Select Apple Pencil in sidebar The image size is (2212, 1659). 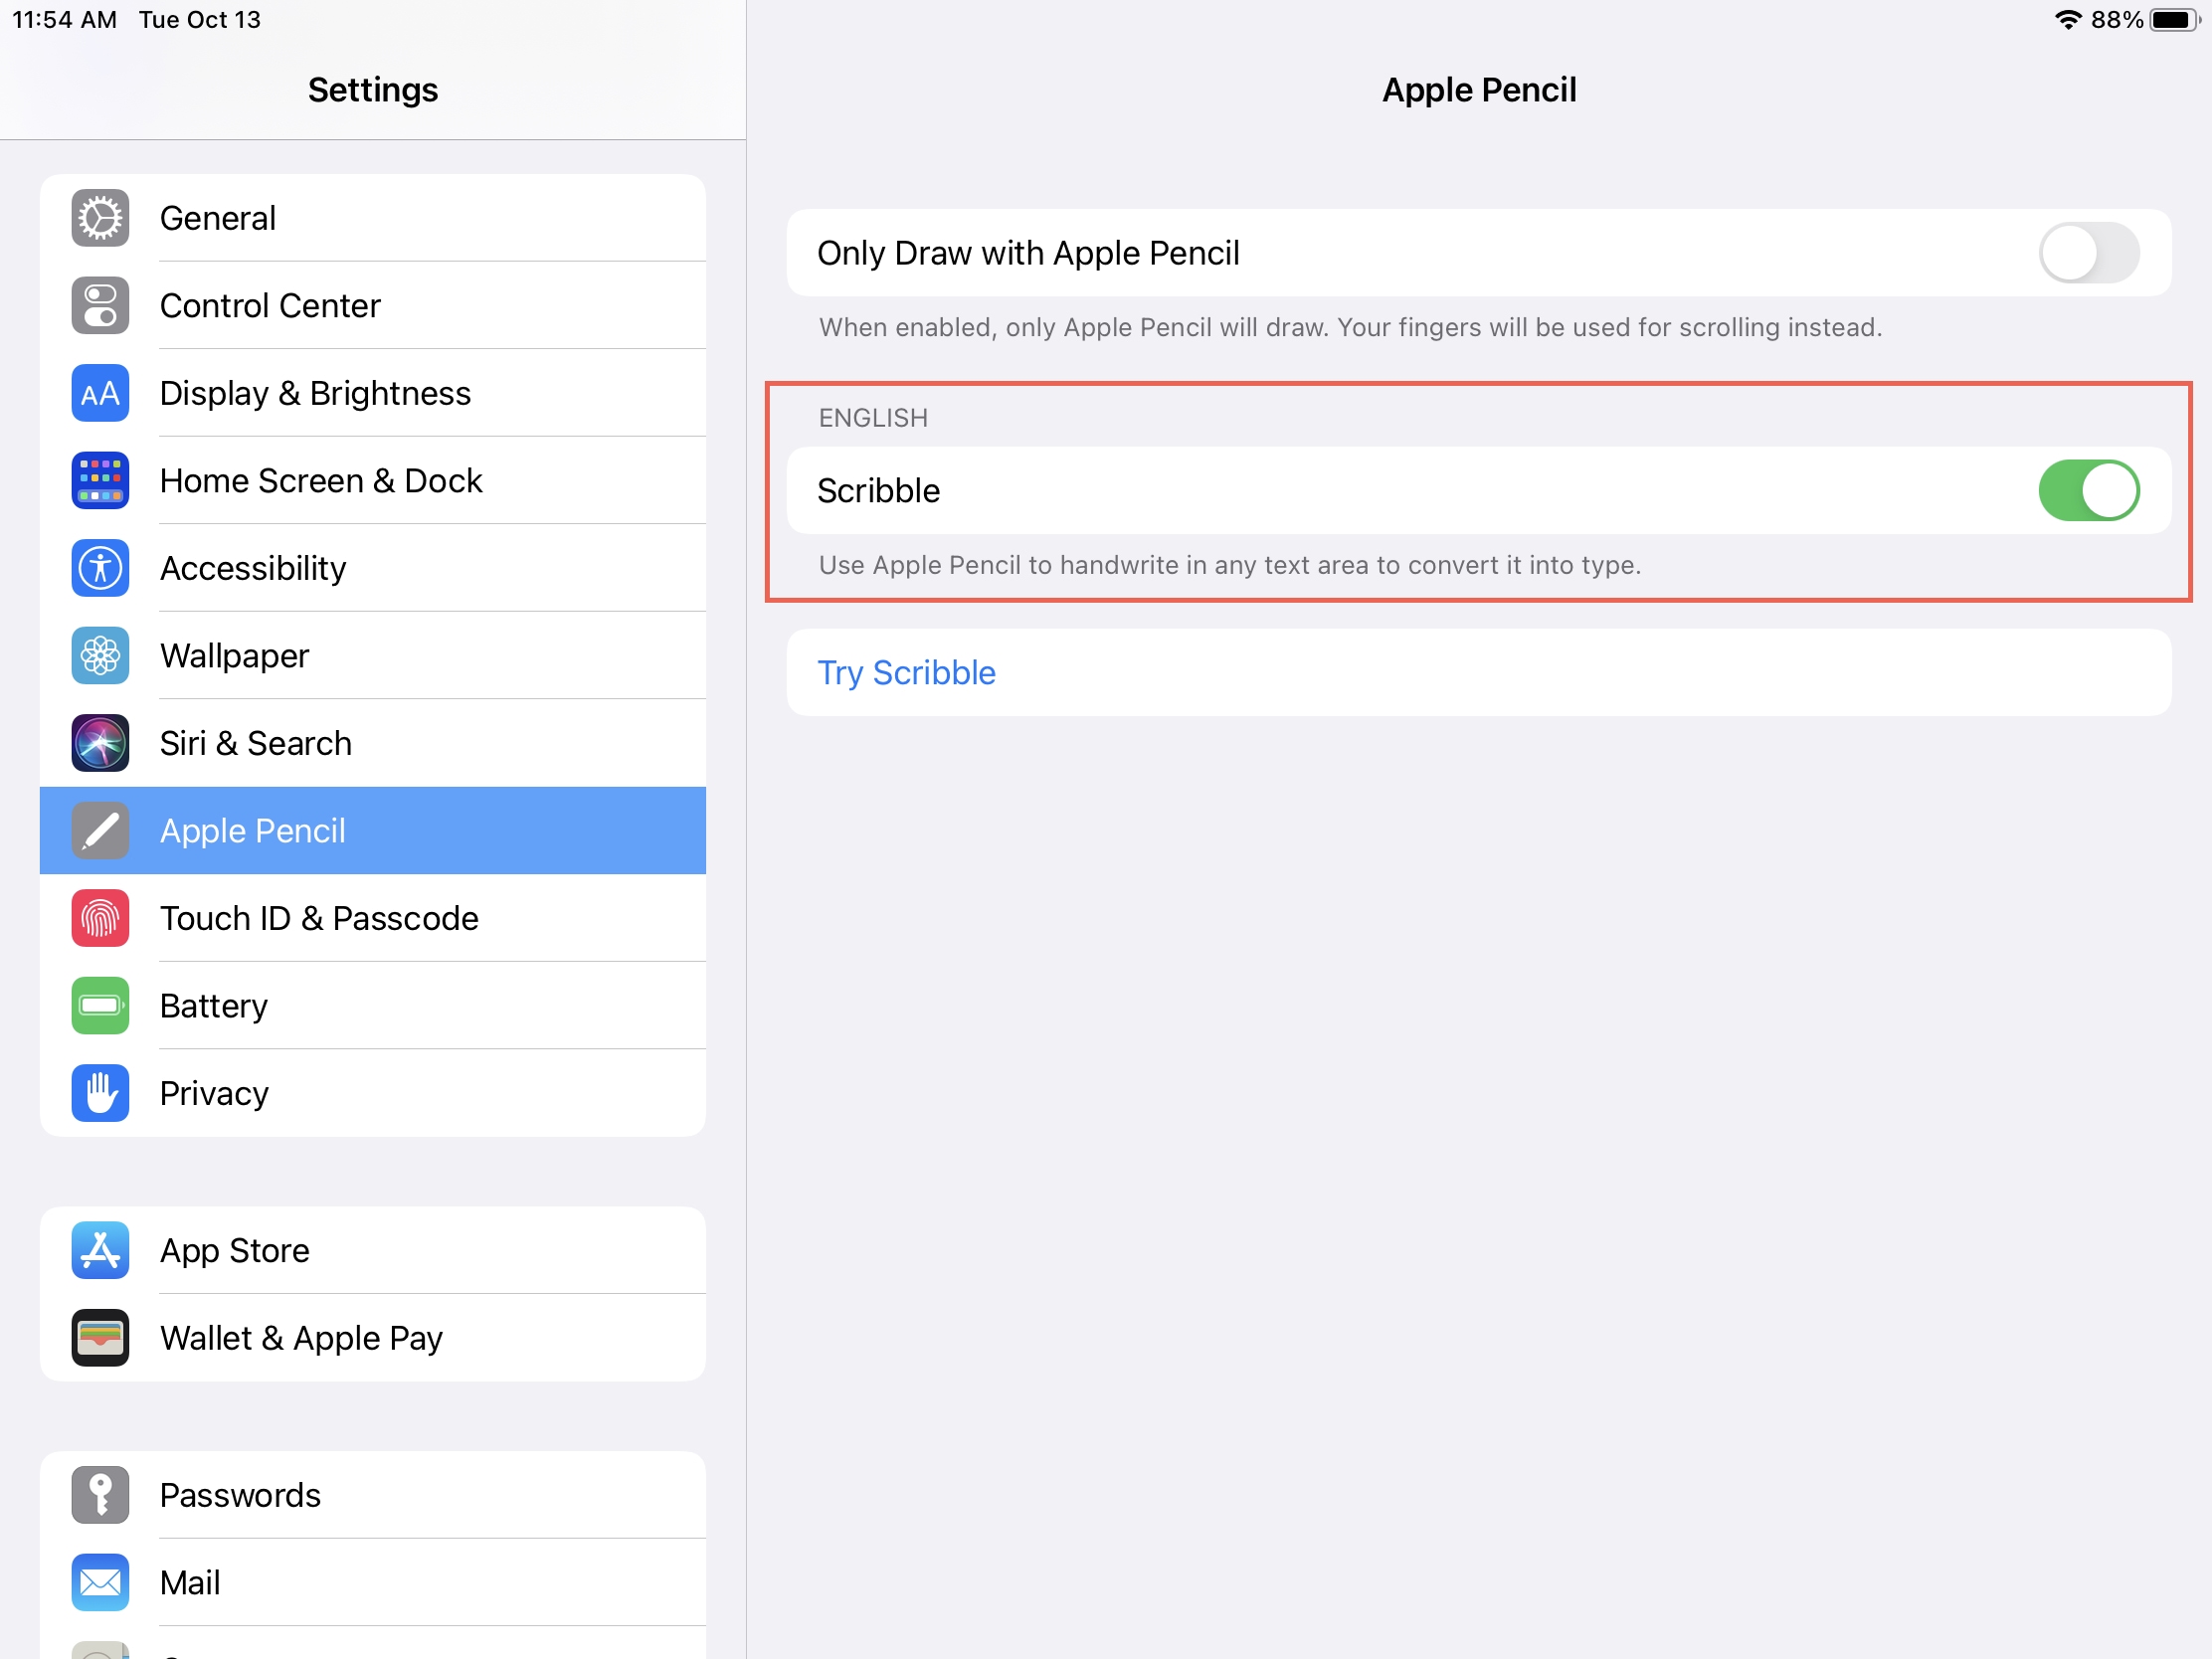[373, 831]
